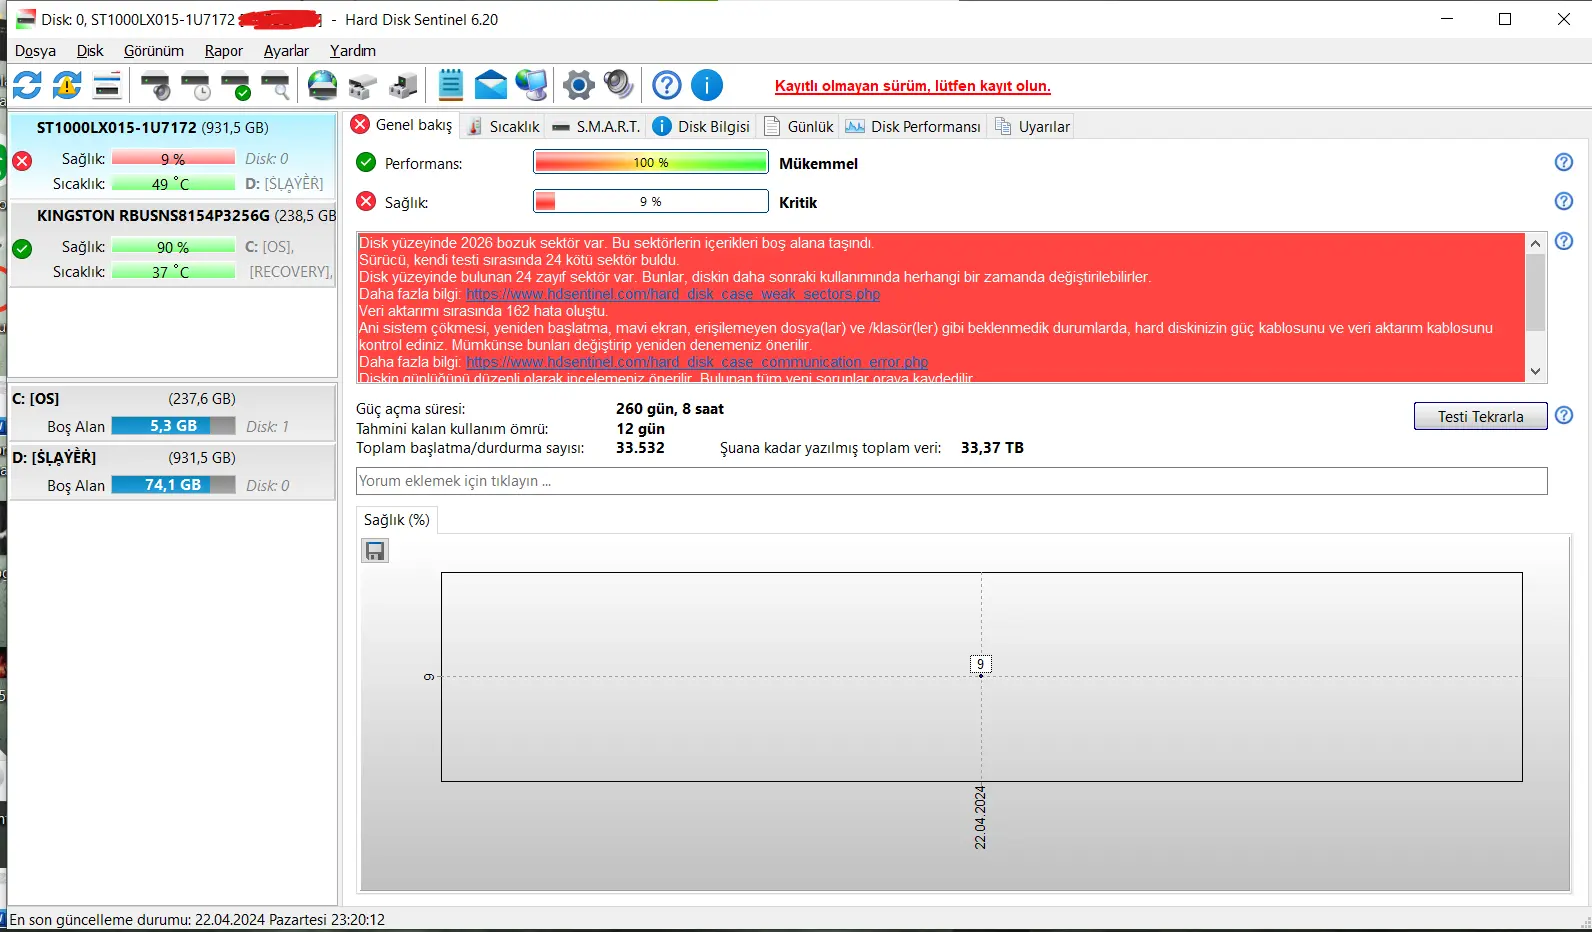This screenshot has height=932, width=1592.
Task: Open the Disk Performansı tab
Action: [913, 127]
